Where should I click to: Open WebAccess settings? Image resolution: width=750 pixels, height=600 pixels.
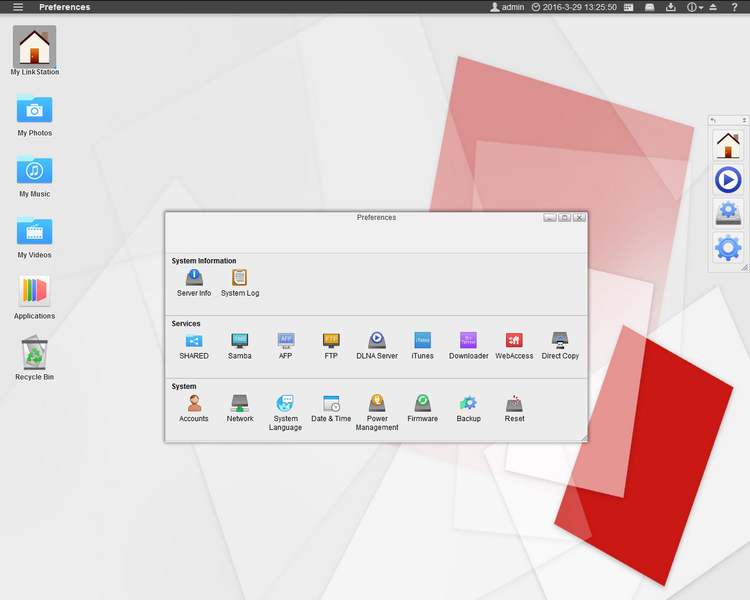point(514,341)
